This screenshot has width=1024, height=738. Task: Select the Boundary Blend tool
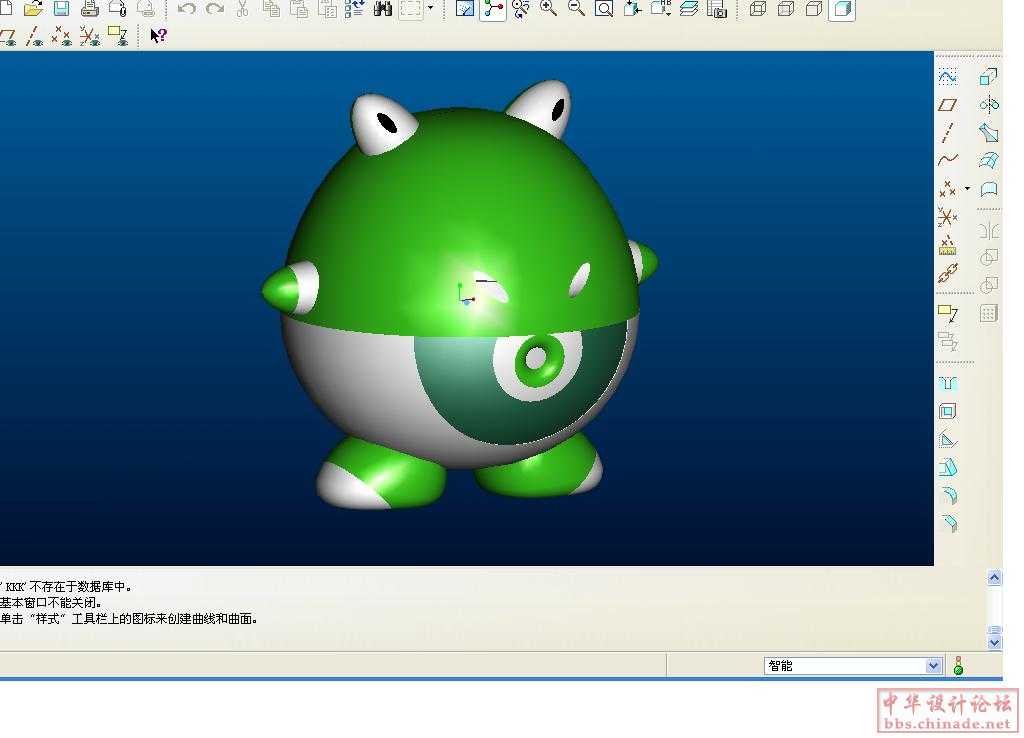click(x=989, y=160)
